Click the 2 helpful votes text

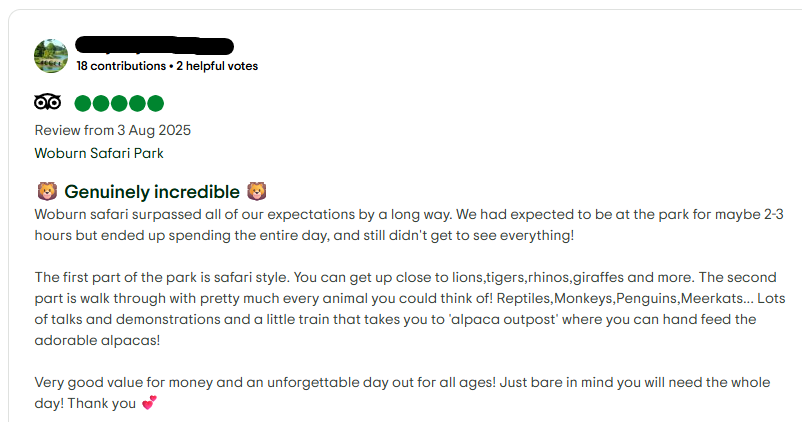point(217,66)
